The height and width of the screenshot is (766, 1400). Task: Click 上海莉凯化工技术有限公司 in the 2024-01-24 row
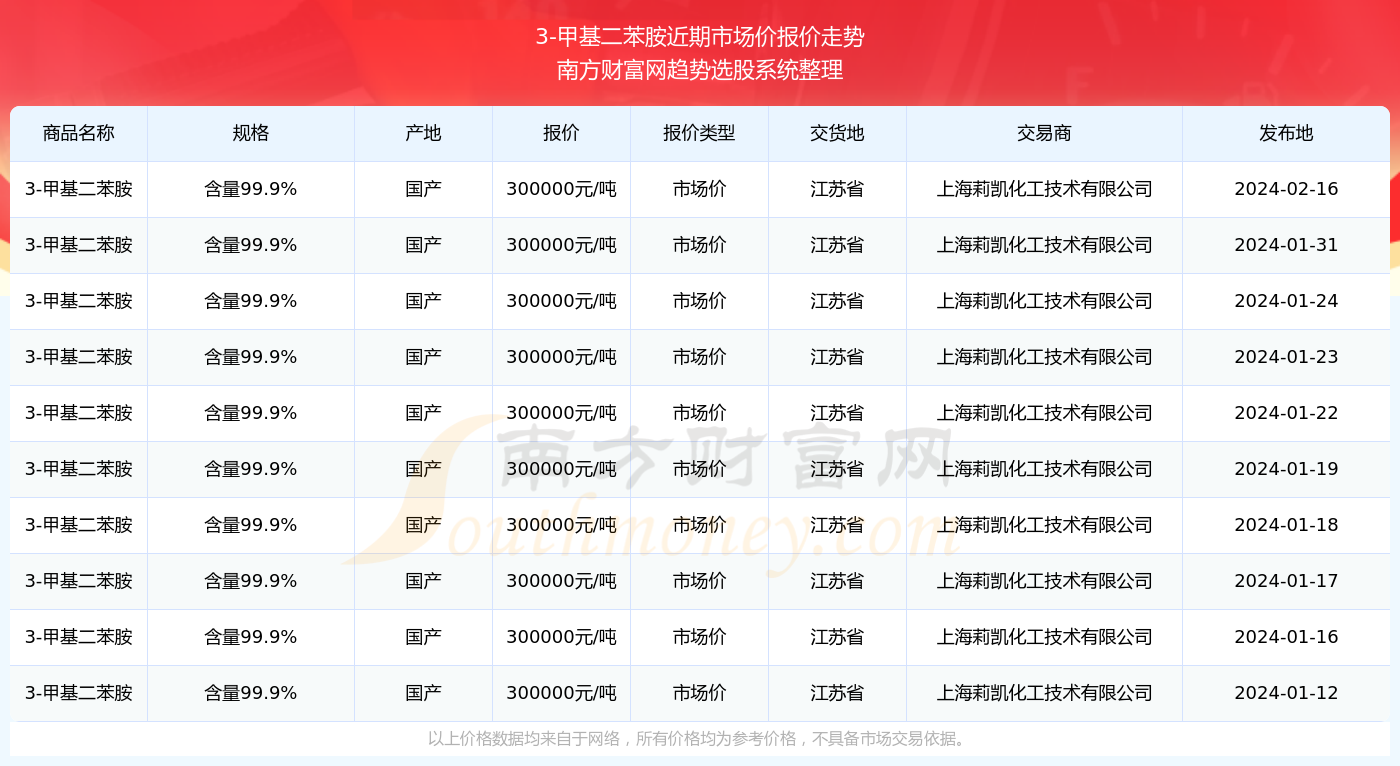tap(1044, 301)
